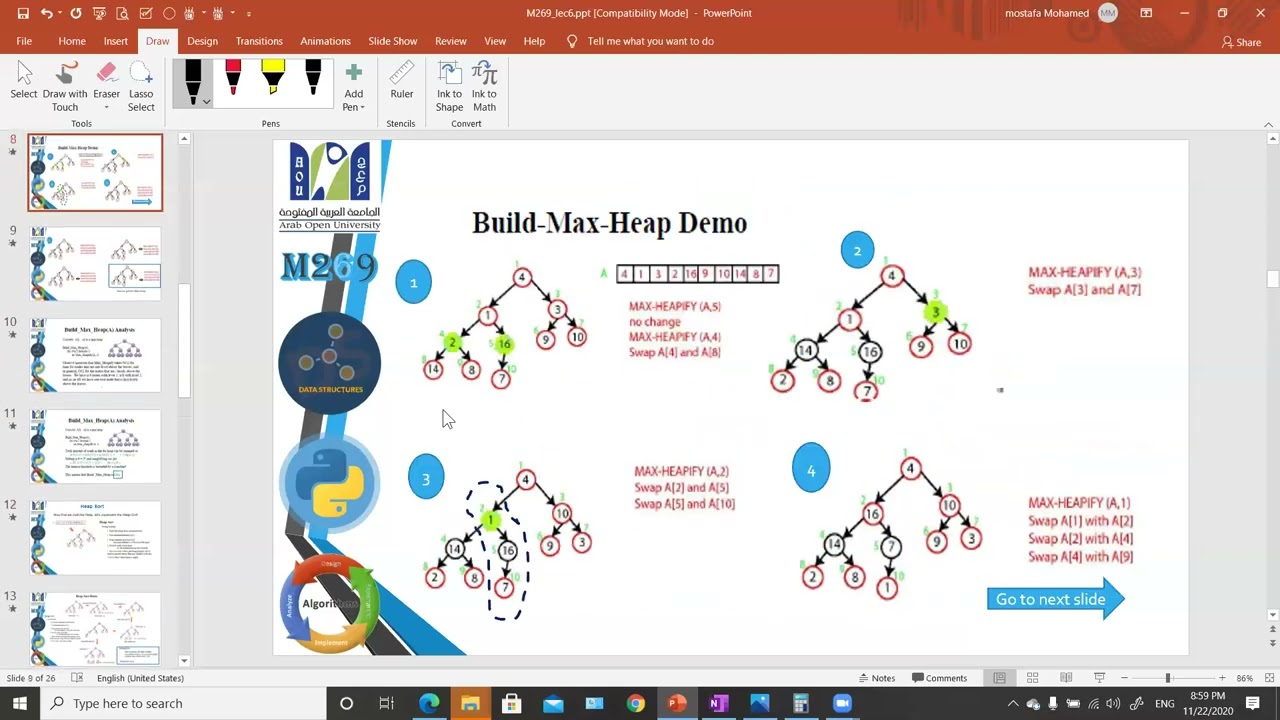
Task: Click the Go to next slide arrow
Action: pos(1055,599)
